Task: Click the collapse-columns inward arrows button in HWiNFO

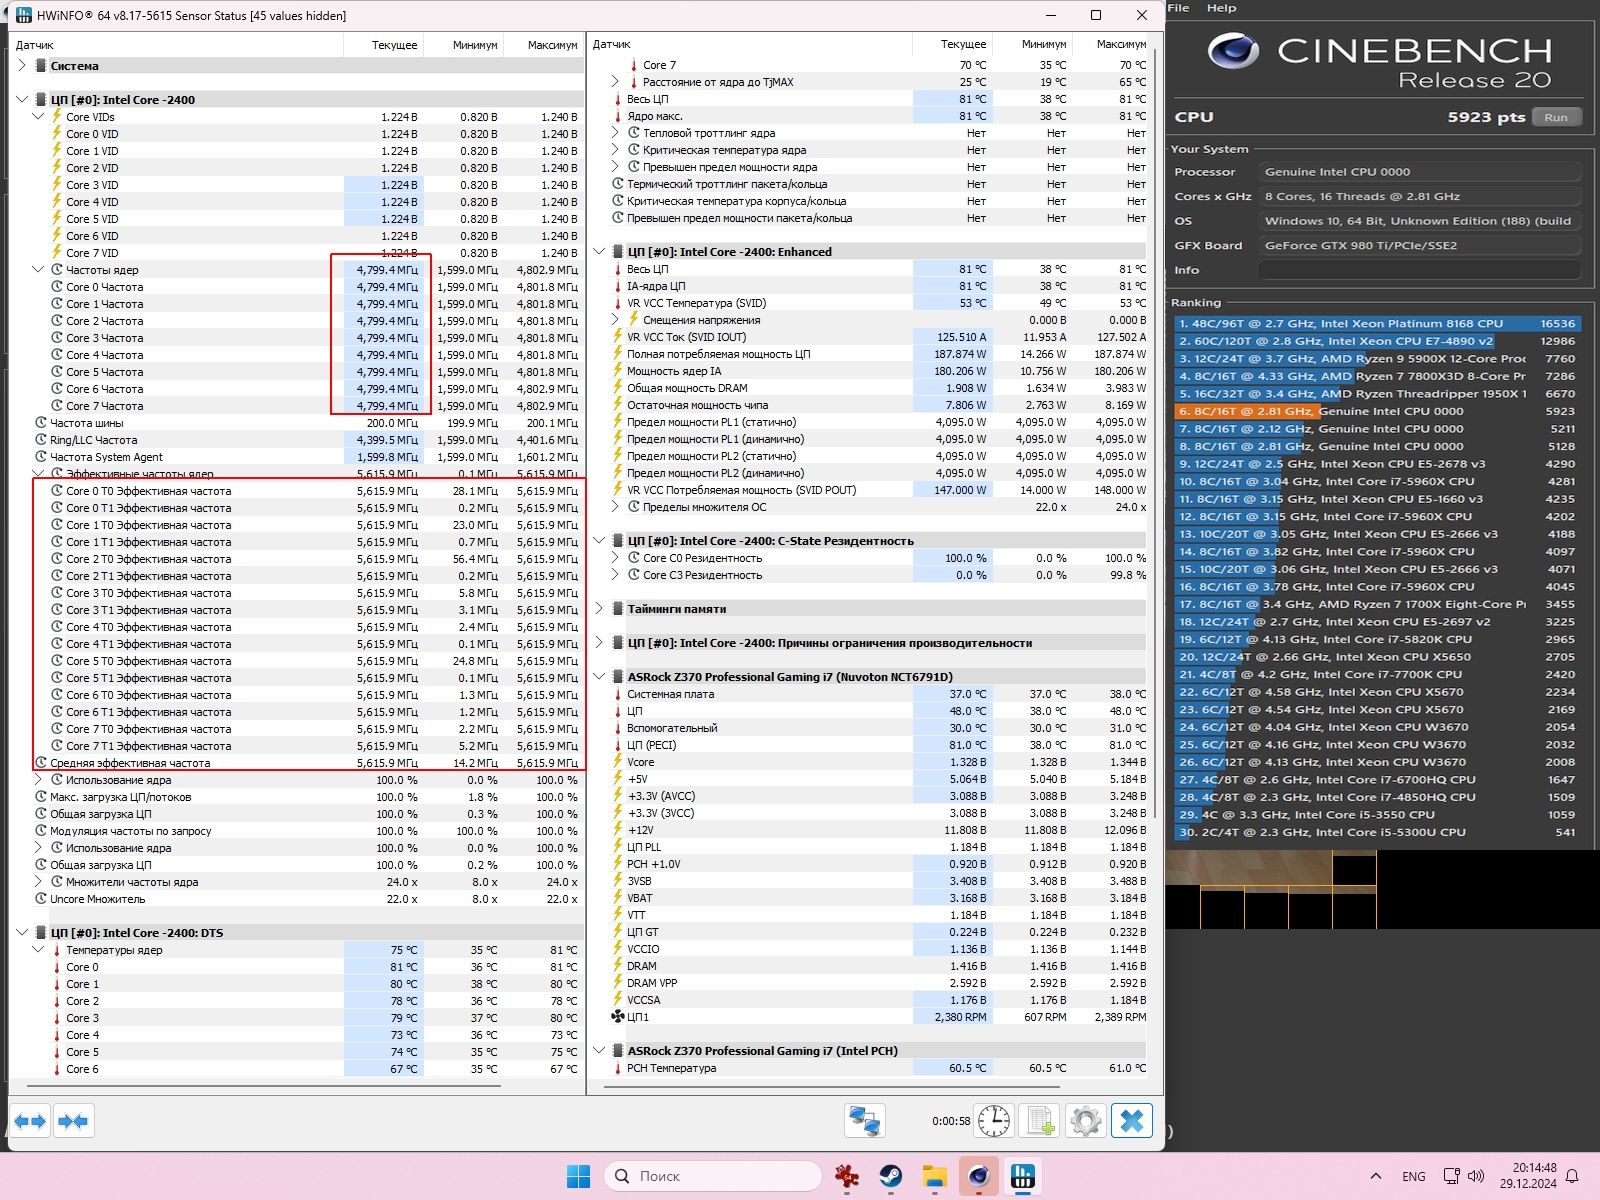Action: [73, 1121]
